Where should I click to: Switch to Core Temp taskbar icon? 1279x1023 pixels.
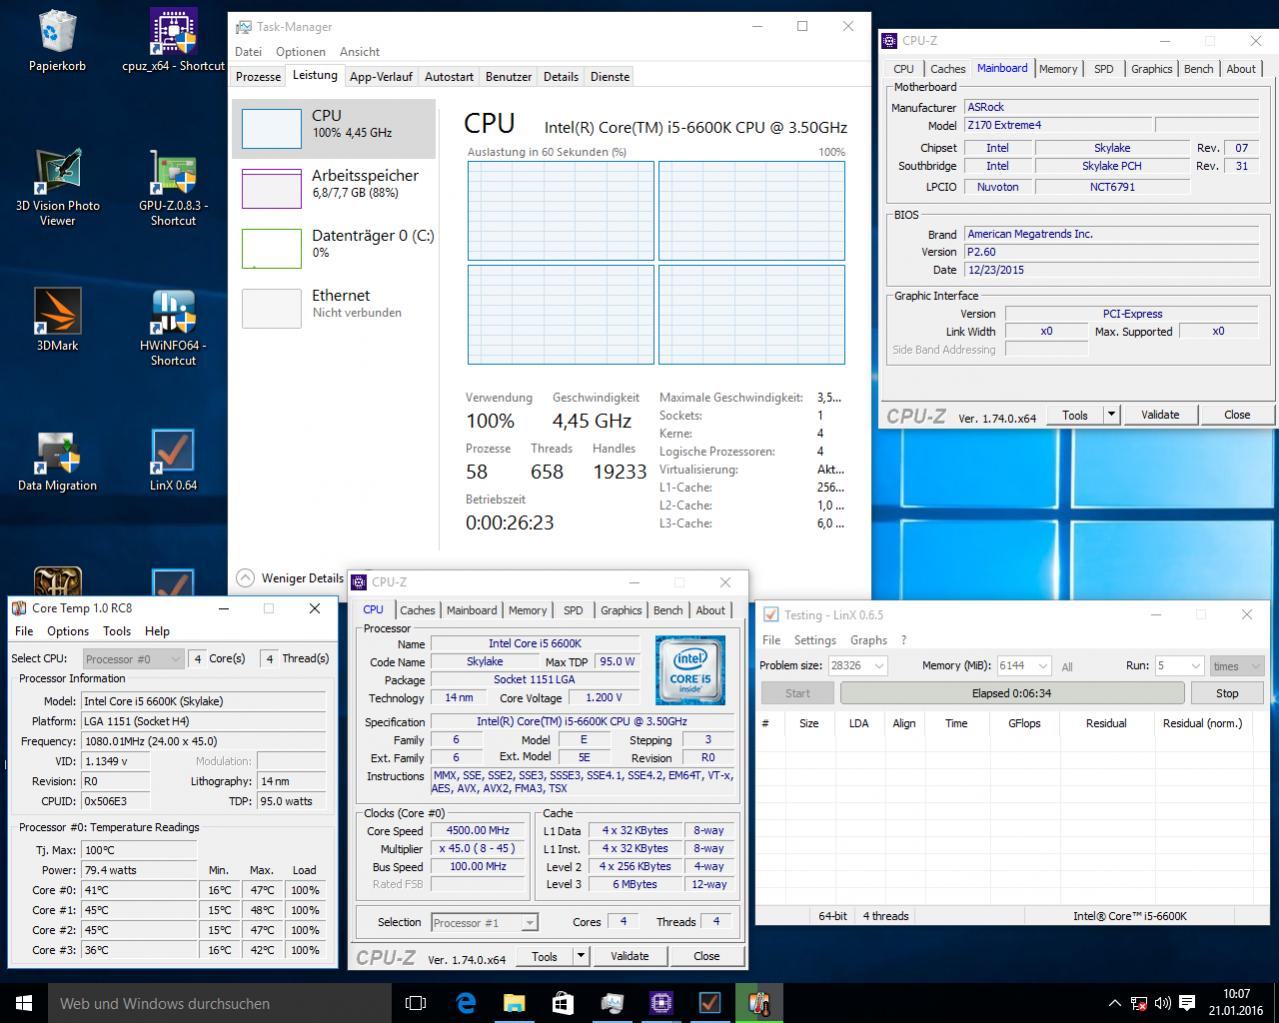pyautogui.click(x=759, y=1003)
